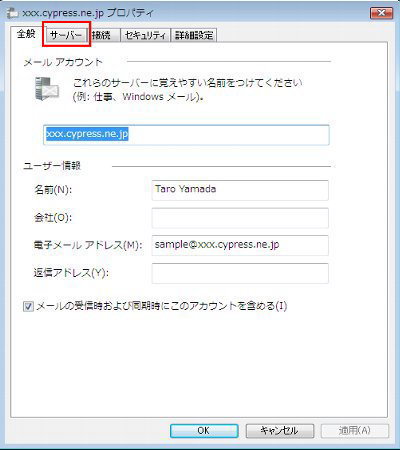The image size is (400, 450).
Task: Click the 適用(A) button
Action: (355, 431)
